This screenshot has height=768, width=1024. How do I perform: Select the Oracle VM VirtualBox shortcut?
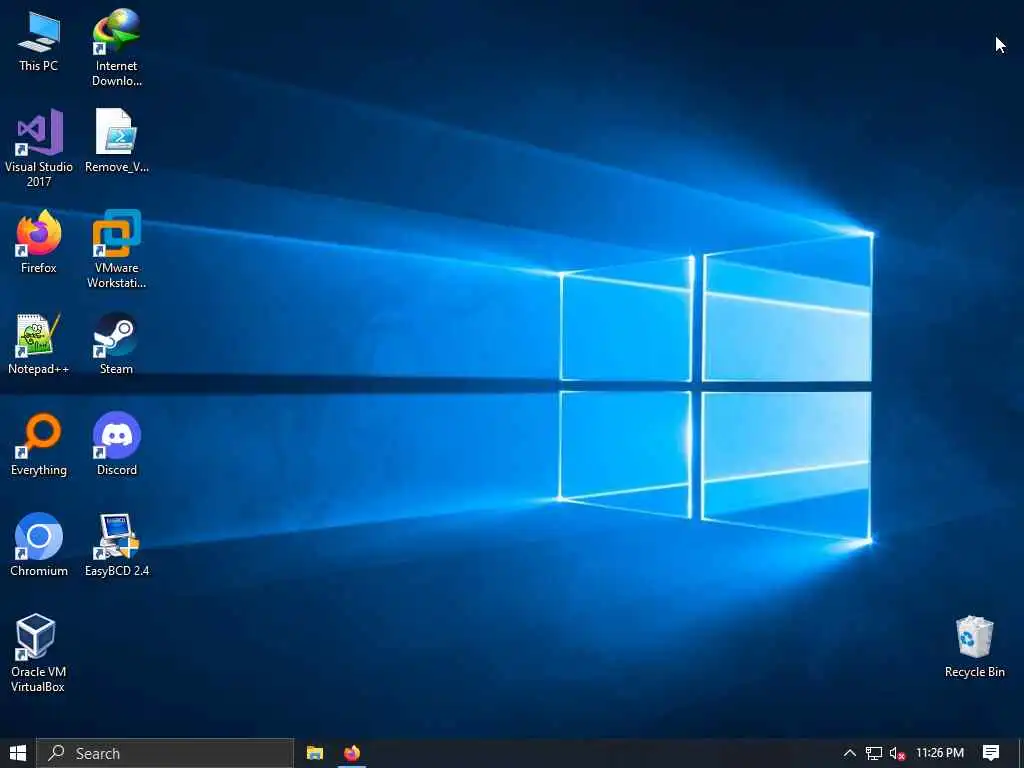pos(38,653)
